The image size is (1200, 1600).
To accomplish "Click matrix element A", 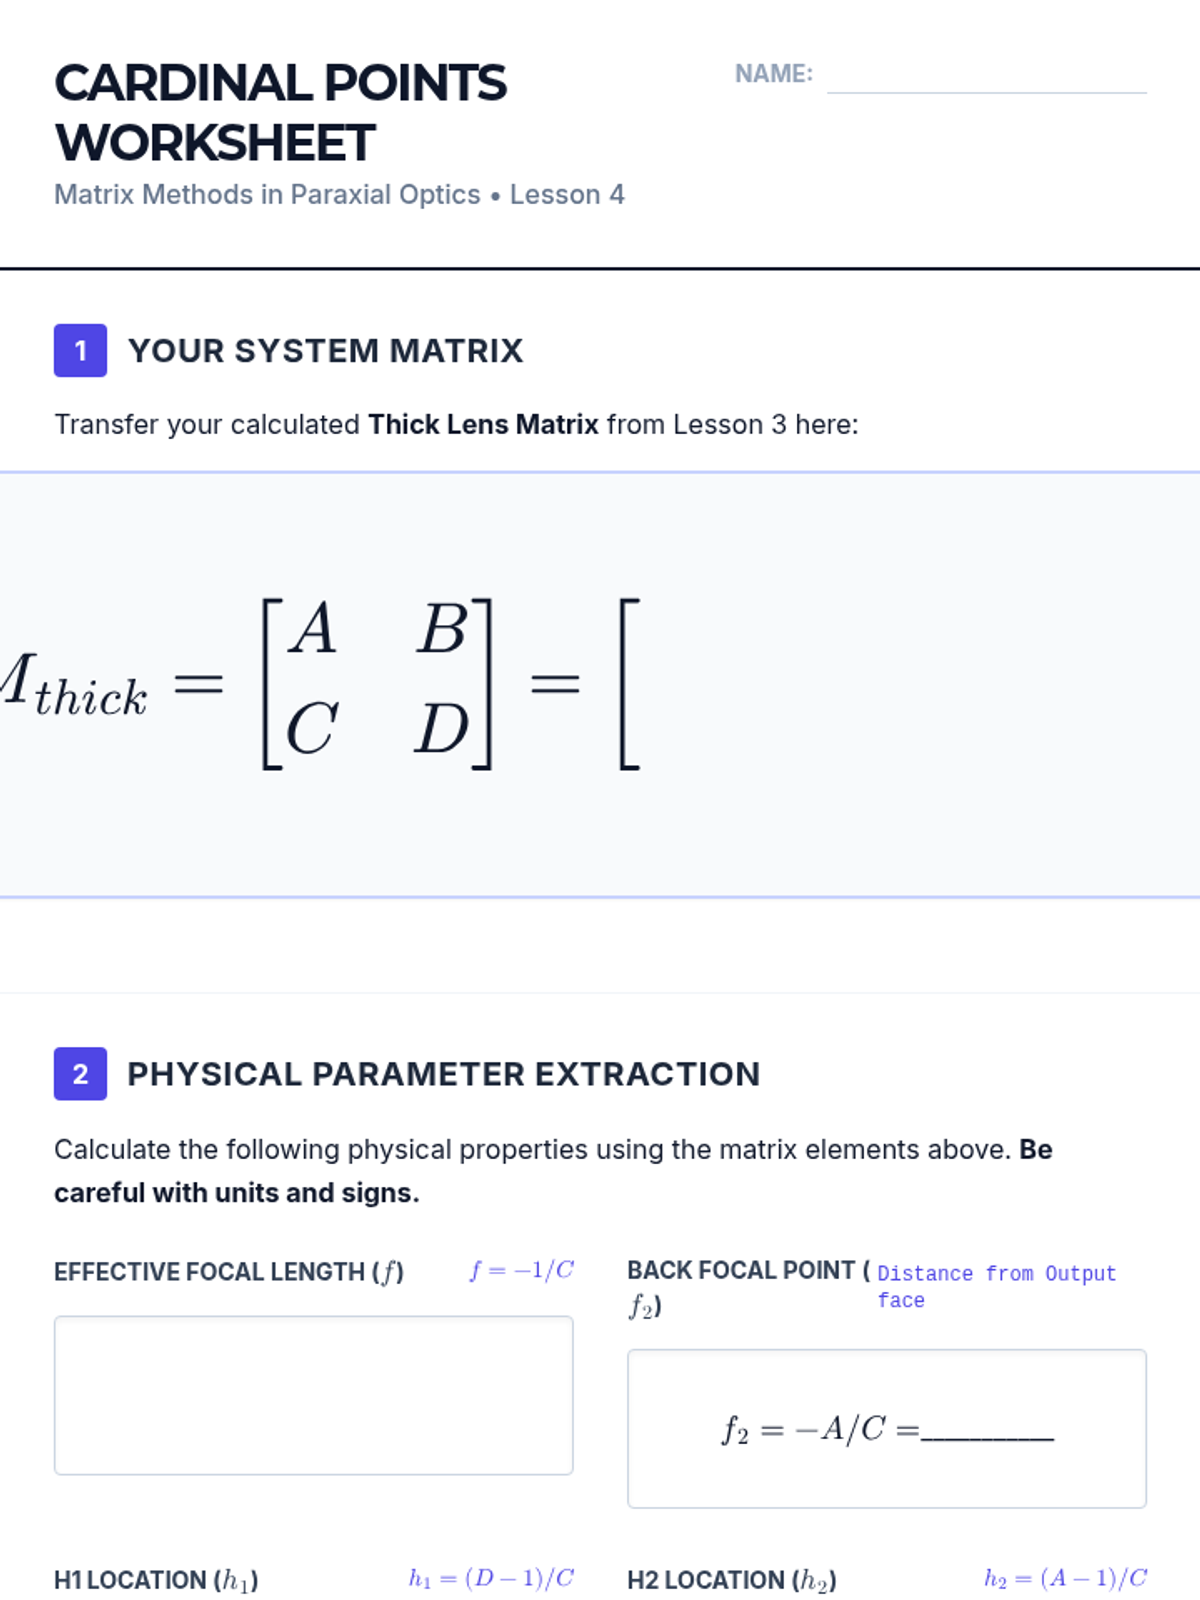I will click(313, 629).
